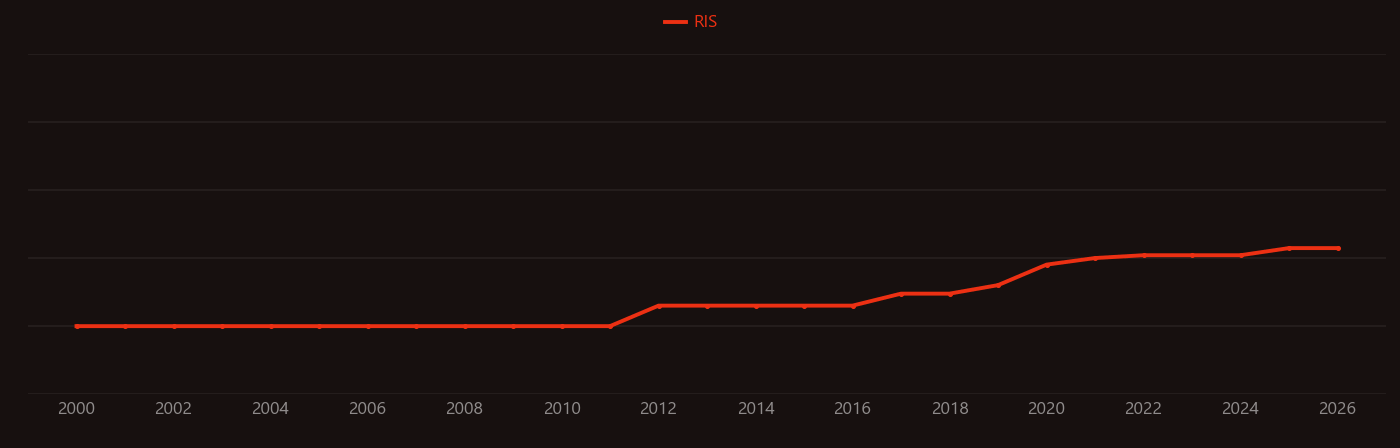Select the 2012 data point on the line
This screenshot has width=1400, height=448.
(659, 306)
